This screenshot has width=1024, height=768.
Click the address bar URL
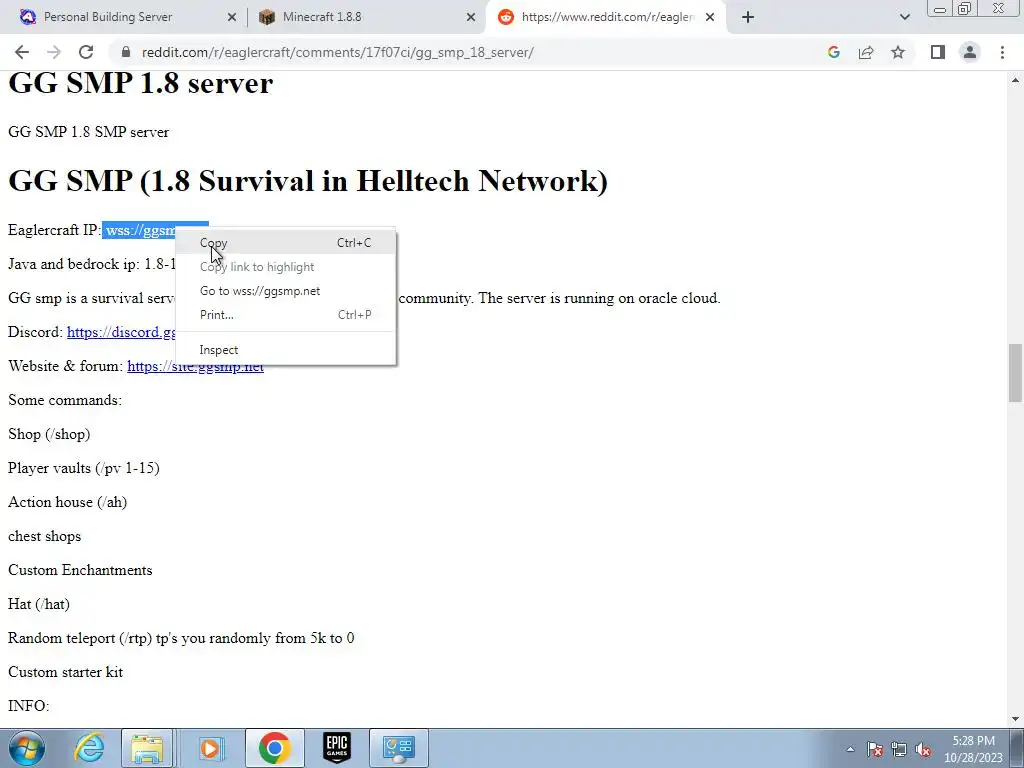pos(338,52)
